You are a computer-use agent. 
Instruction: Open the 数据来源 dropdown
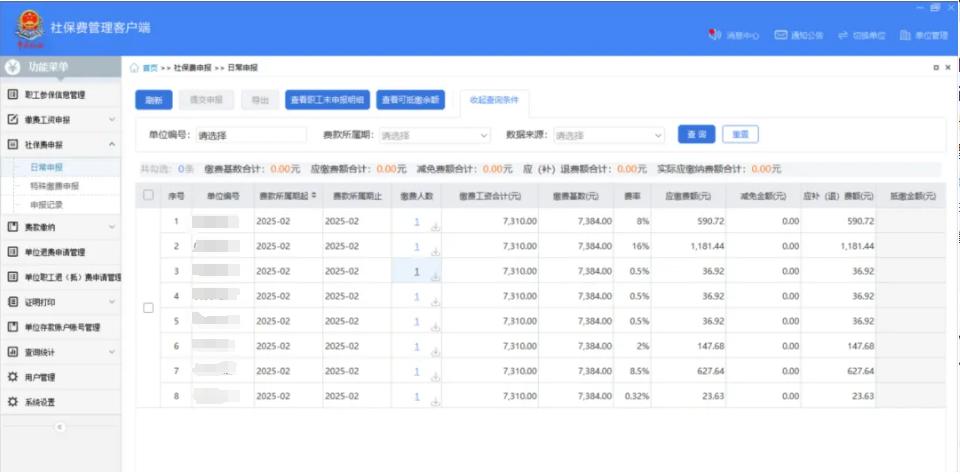pyautogui.click(x=609, y=135)
